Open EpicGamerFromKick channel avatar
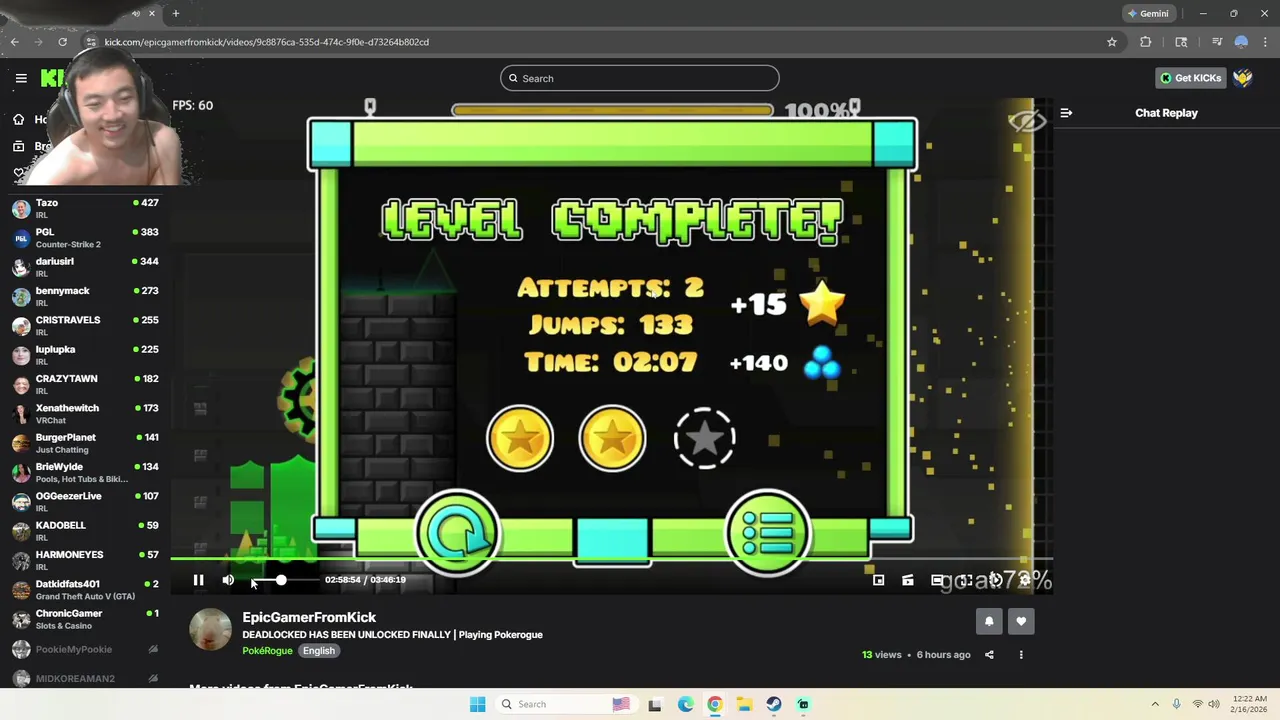1280x720 pixels. click(x=210, y=630)
